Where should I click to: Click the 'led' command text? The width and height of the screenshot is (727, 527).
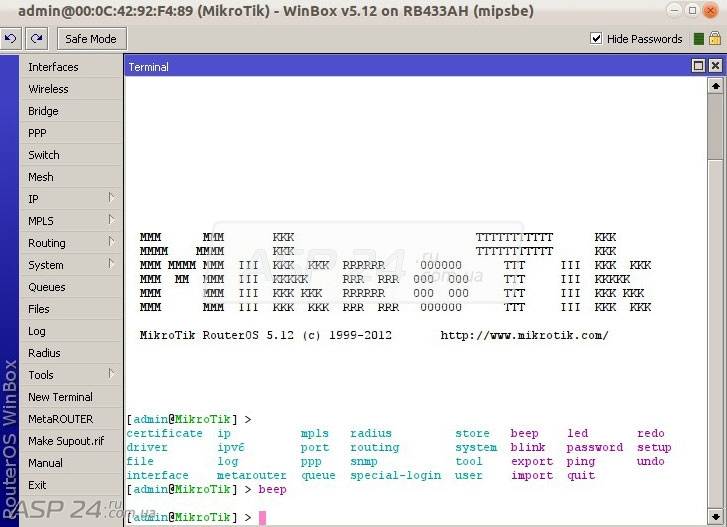pyautogui.click(x=578, y=433)
